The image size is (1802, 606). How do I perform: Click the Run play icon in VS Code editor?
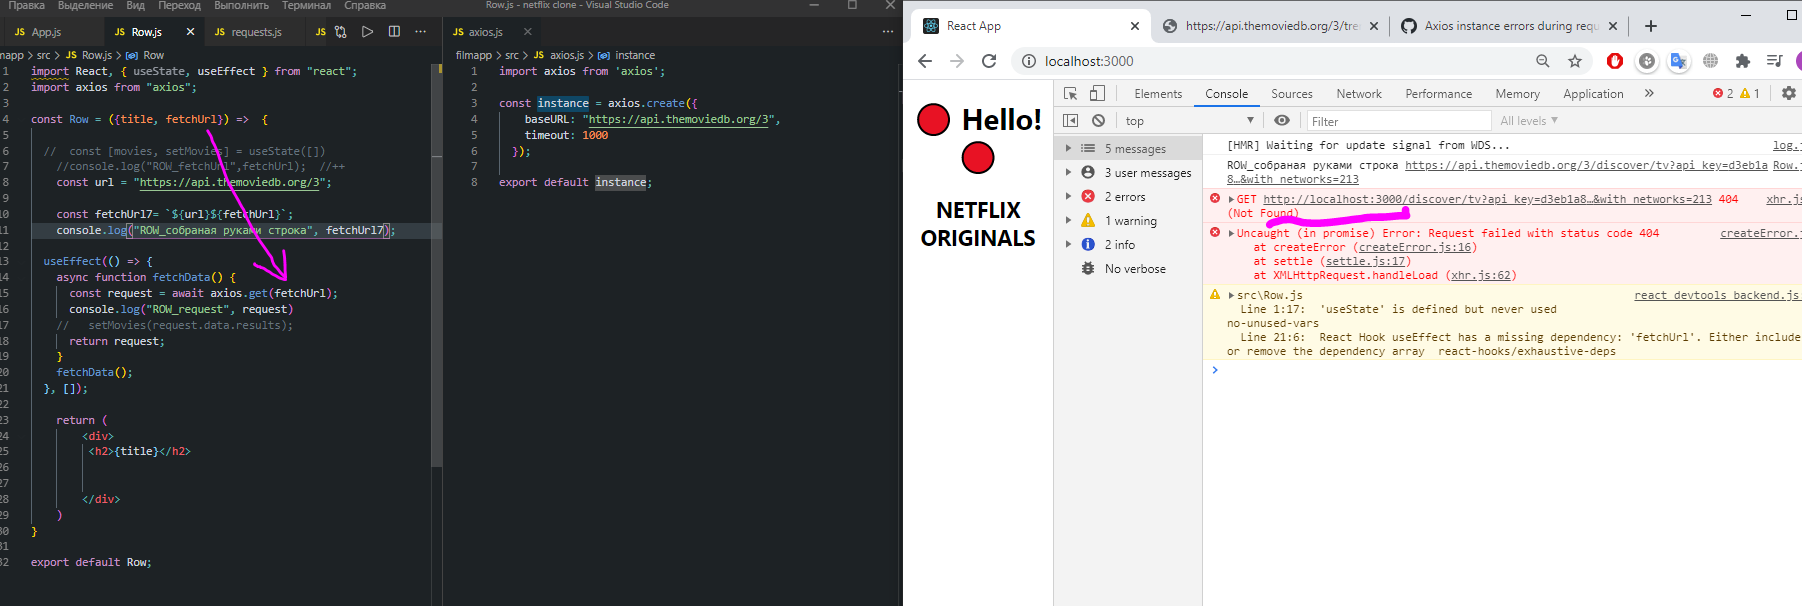[x=367, y=32]
